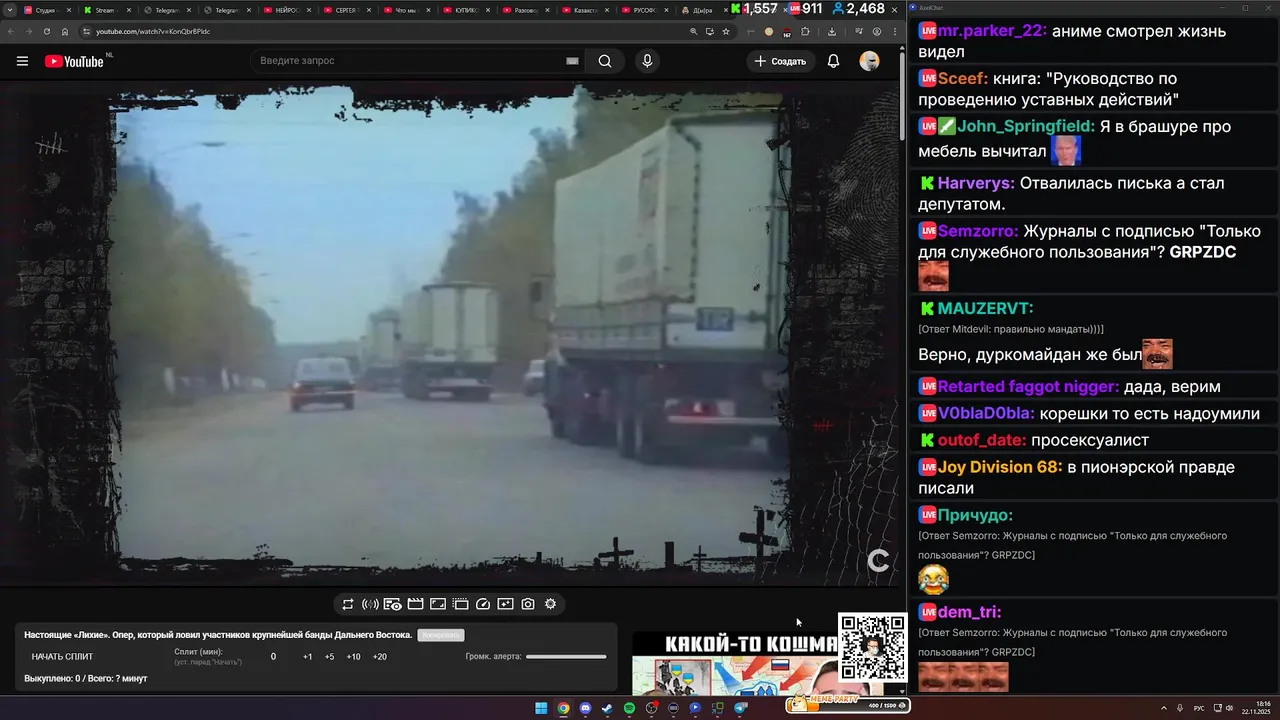Click the youtube.com address bar URL
This screenshot has height=720, width=1280.
click(153, 31)
